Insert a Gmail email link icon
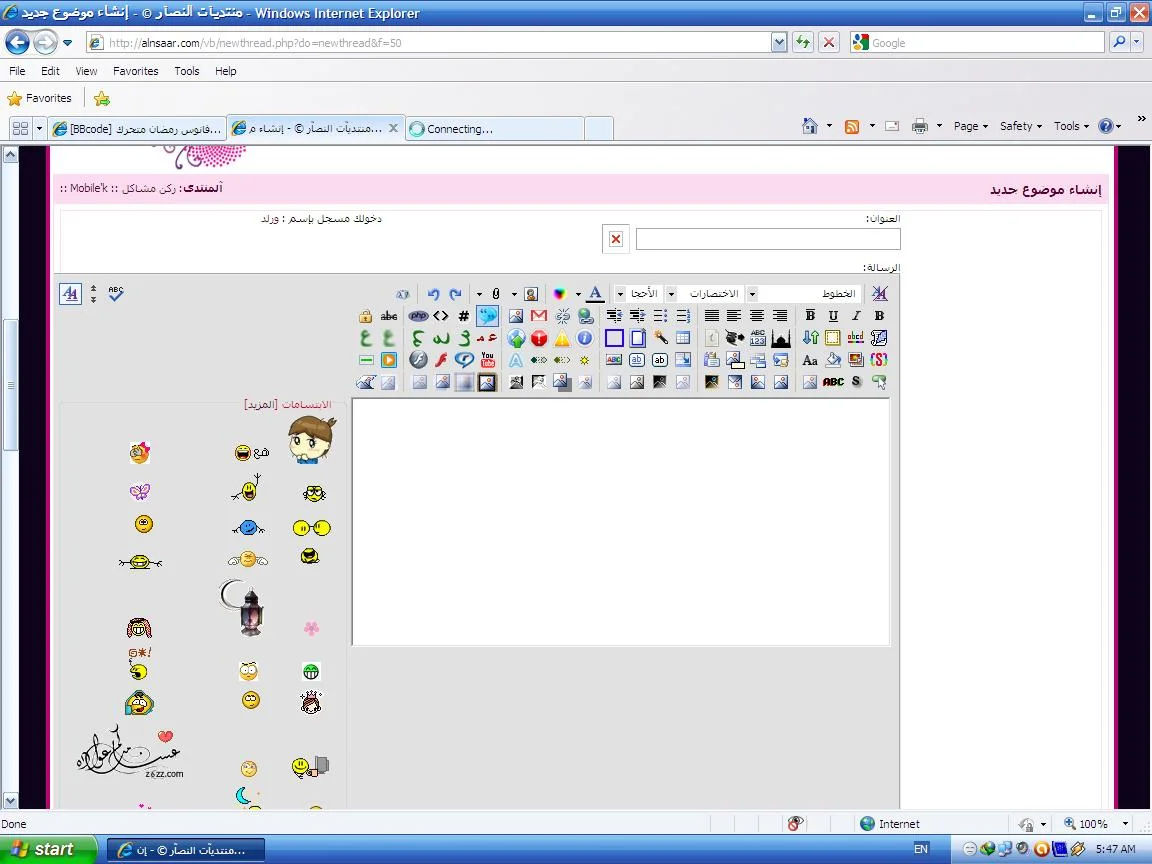1152x864 pixels. pos(539,316)
